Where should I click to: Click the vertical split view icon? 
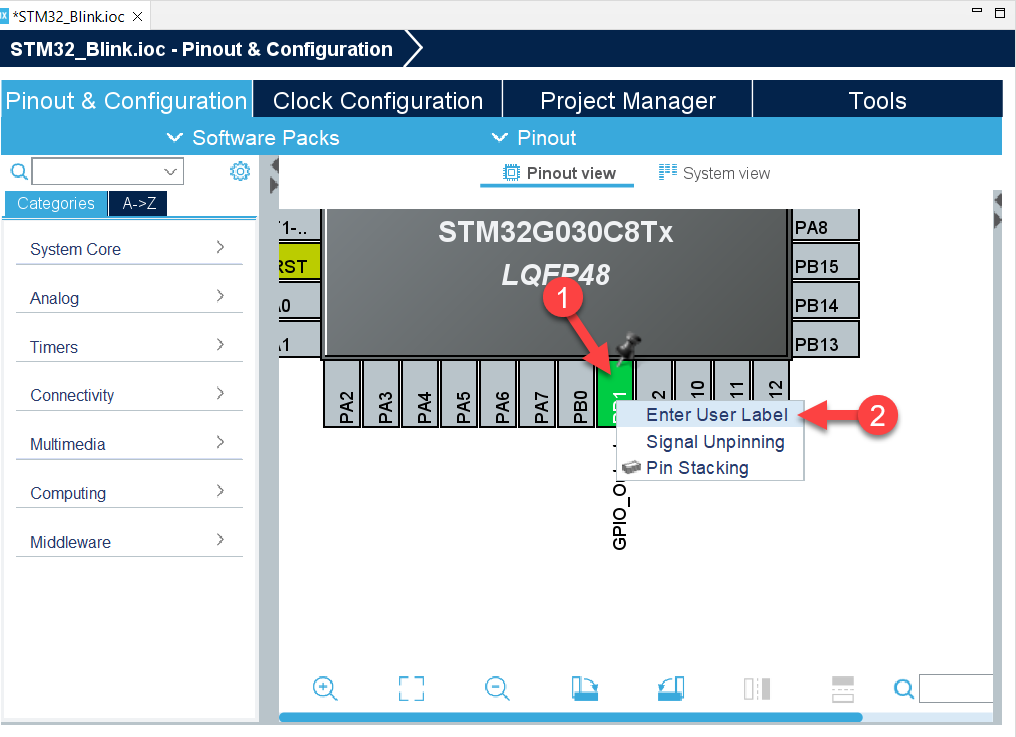coord(757,688)
